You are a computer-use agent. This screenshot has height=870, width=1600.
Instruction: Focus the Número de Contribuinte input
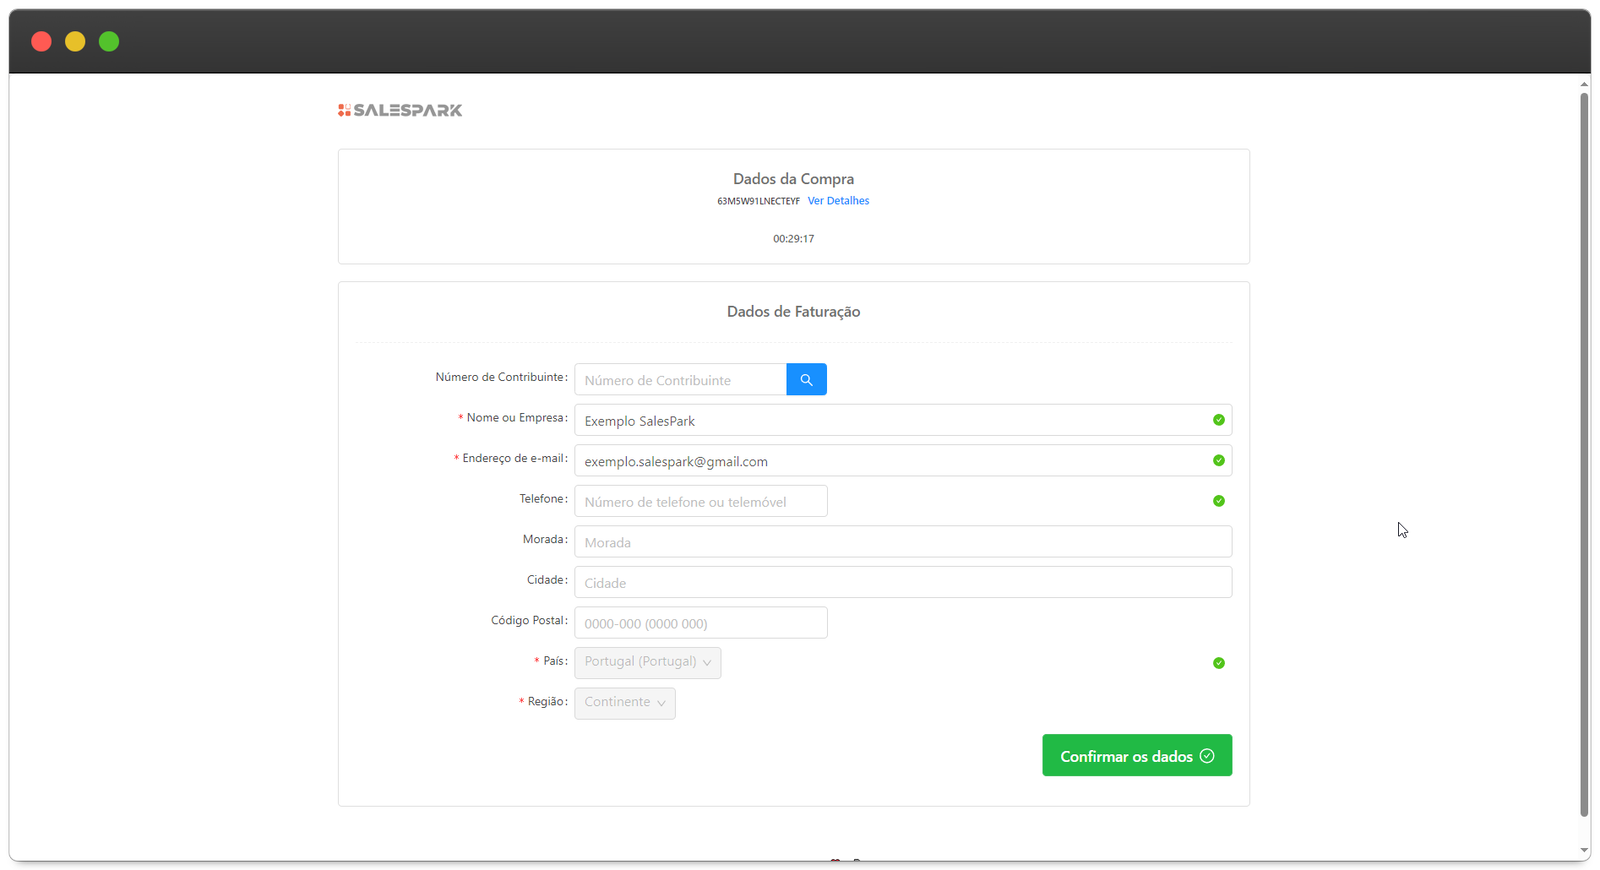pyautogui.click(x=680, y=380)
